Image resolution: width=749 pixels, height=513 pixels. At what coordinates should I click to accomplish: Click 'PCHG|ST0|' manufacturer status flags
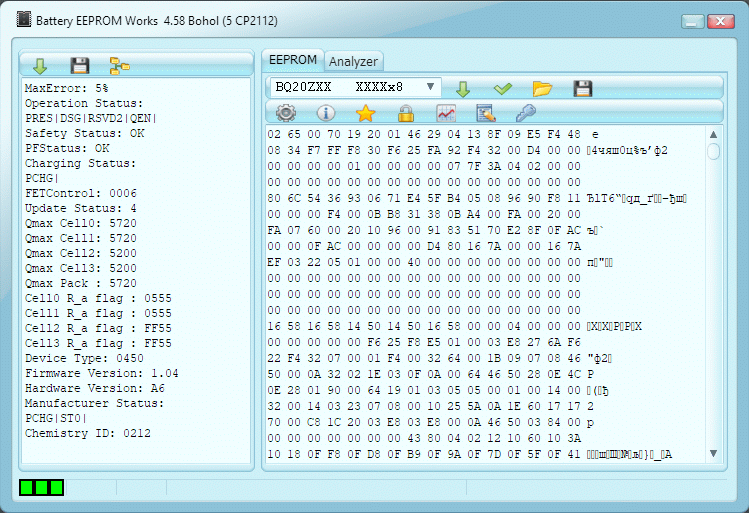tap(56, 418)
